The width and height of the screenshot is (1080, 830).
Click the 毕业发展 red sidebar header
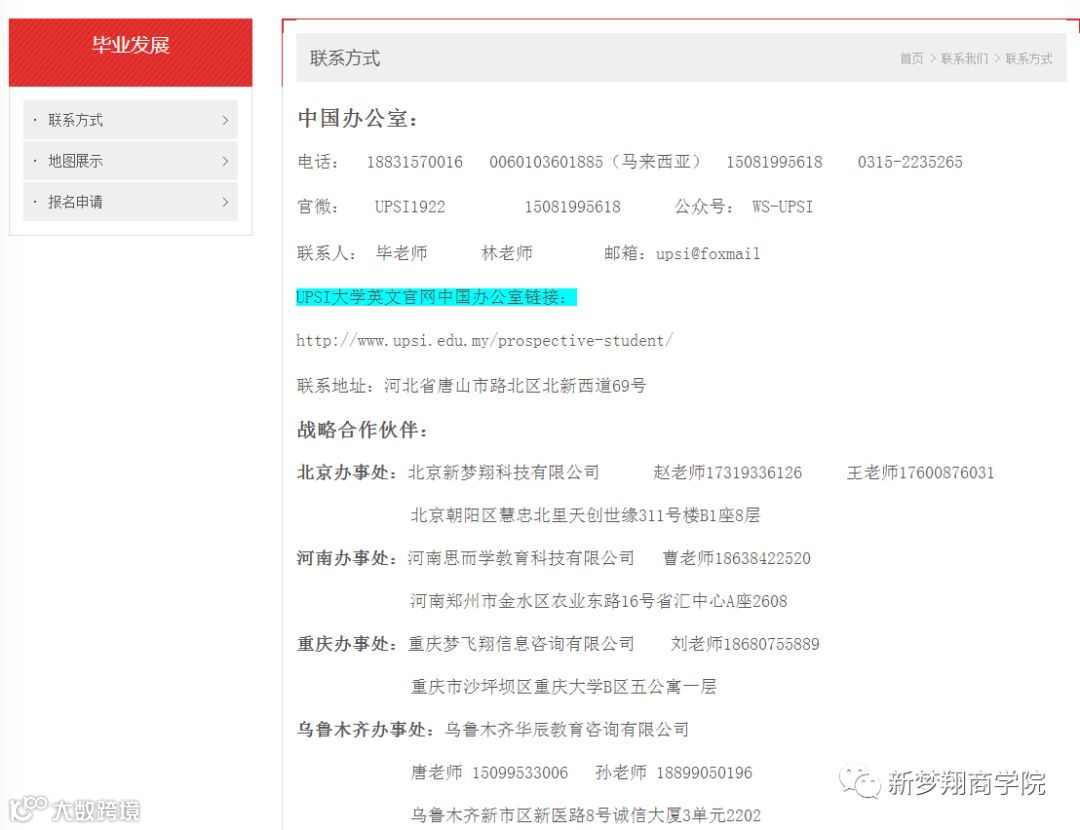pos(130,52)
